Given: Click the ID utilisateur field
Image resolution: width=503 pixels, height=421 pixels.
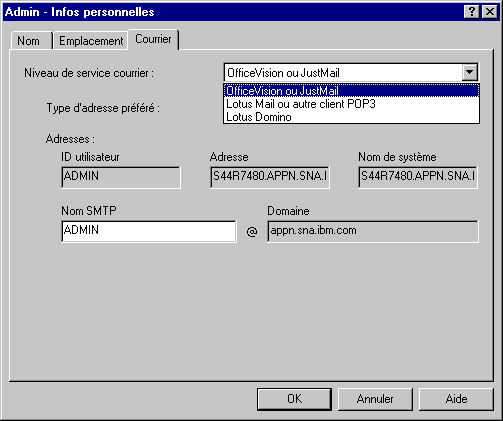Looking at the screenshot, I should pyautogui.click(x=121, y=177).
